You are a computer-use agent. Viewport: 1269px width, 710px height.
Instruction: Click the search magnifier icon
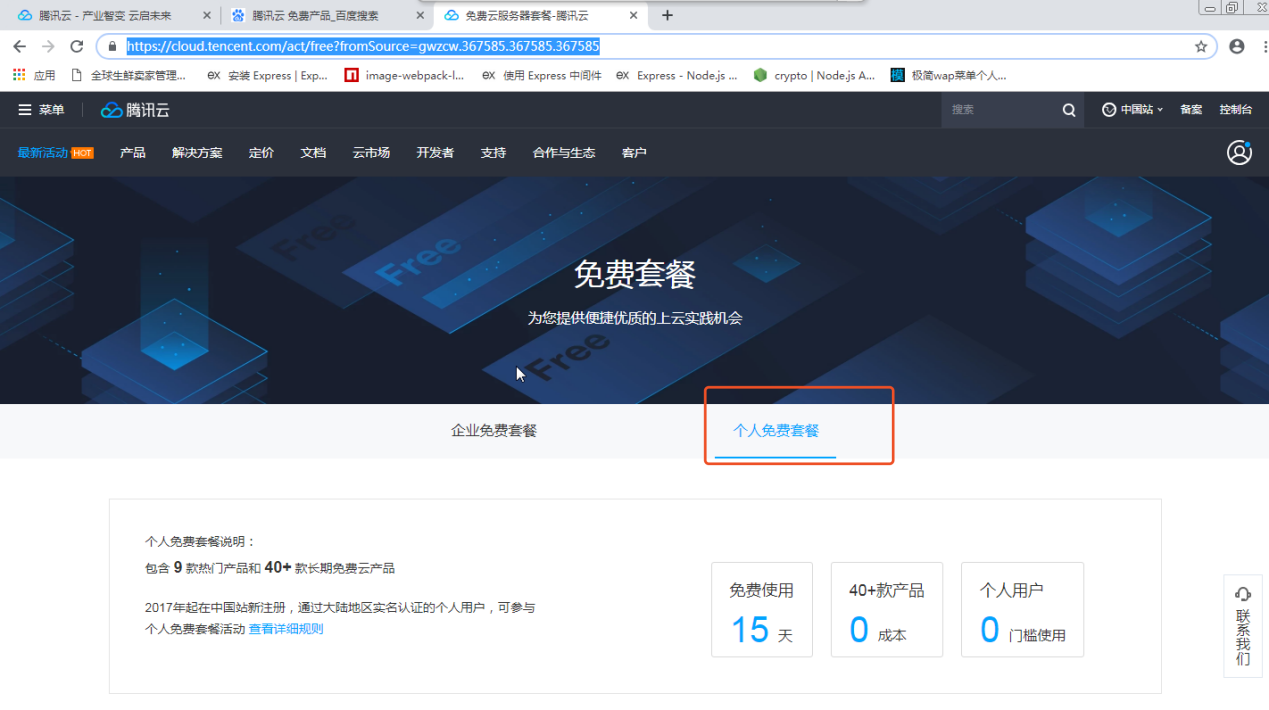(1069, 110)
